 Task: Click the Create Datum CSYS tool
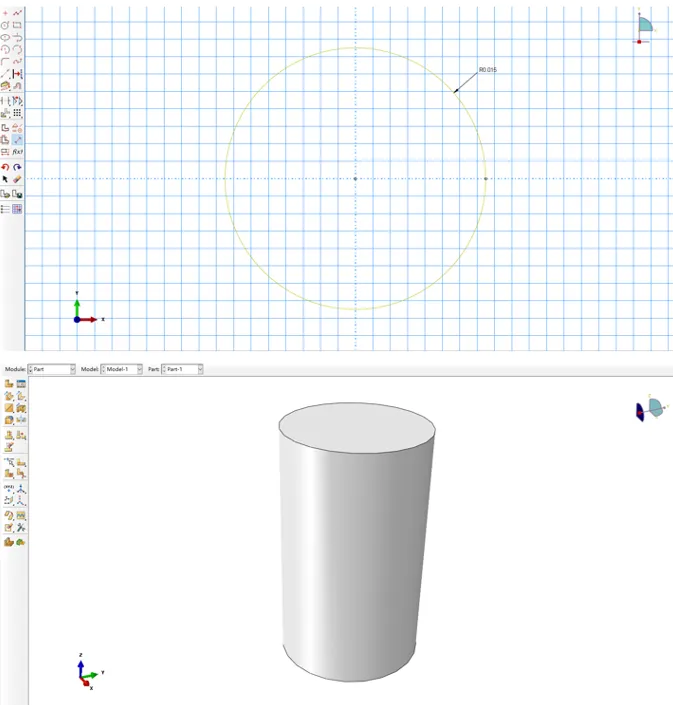21,500
